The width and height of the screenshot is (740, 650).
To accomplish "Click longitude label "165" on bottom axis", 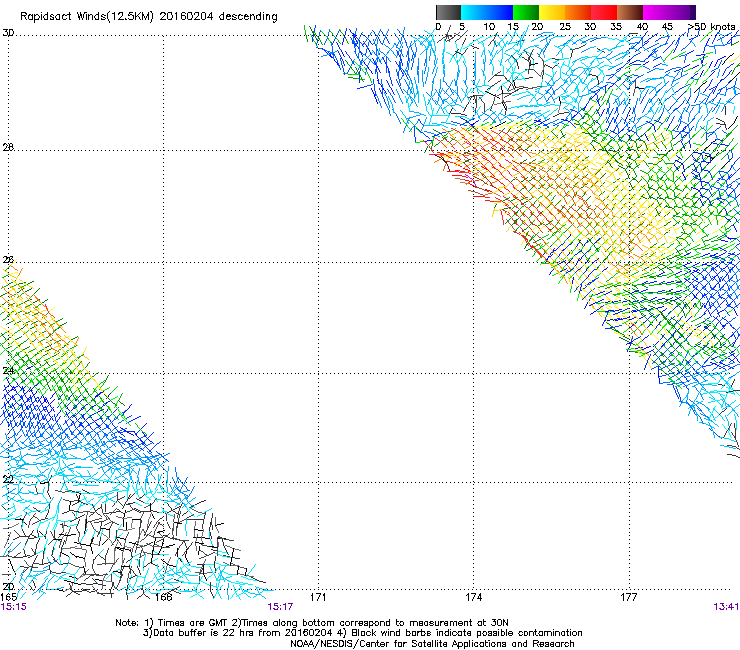I will [x=9, y=597].
